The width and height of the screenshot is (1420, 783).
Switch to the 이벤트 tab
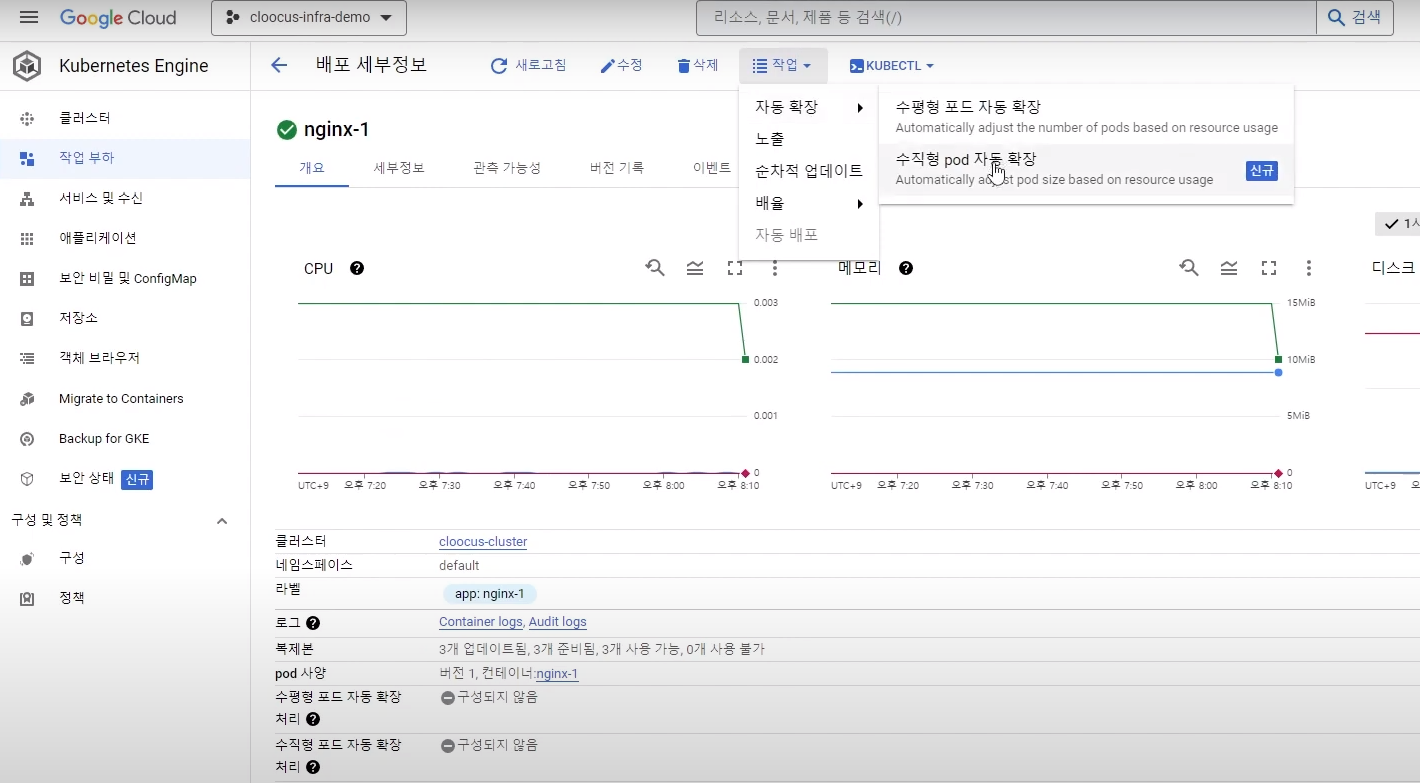[x=712, y=167]
